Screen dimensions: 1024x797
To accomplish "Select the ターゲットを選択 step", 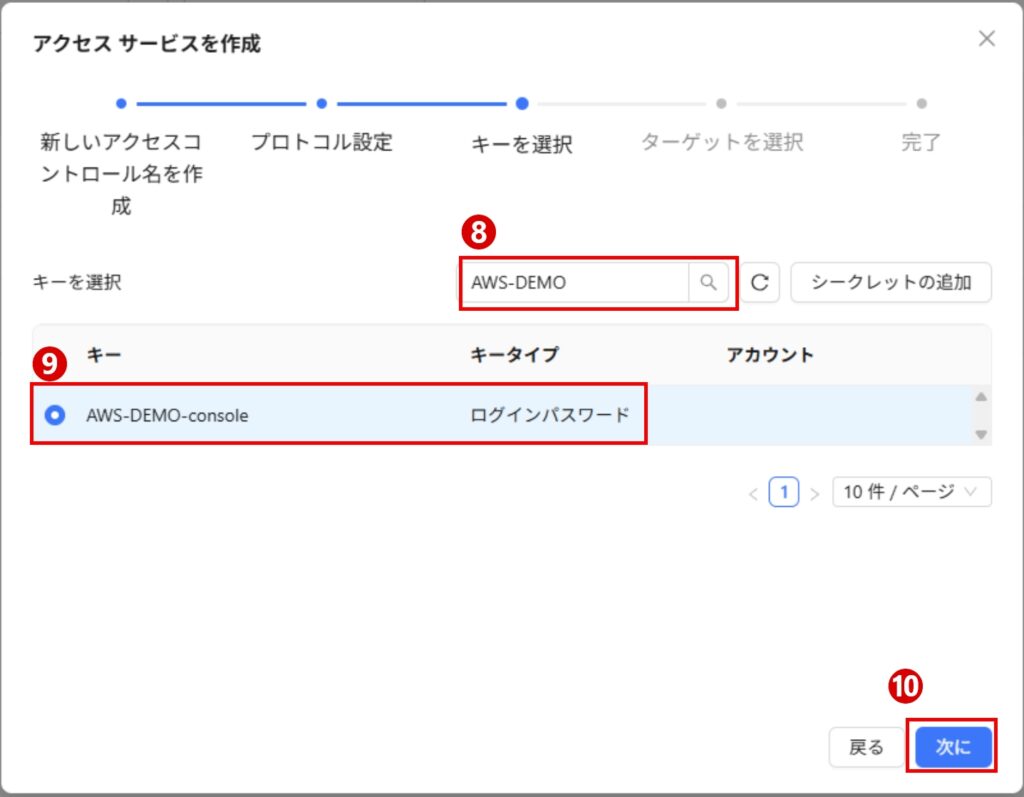I will click(x=721, y=142).
